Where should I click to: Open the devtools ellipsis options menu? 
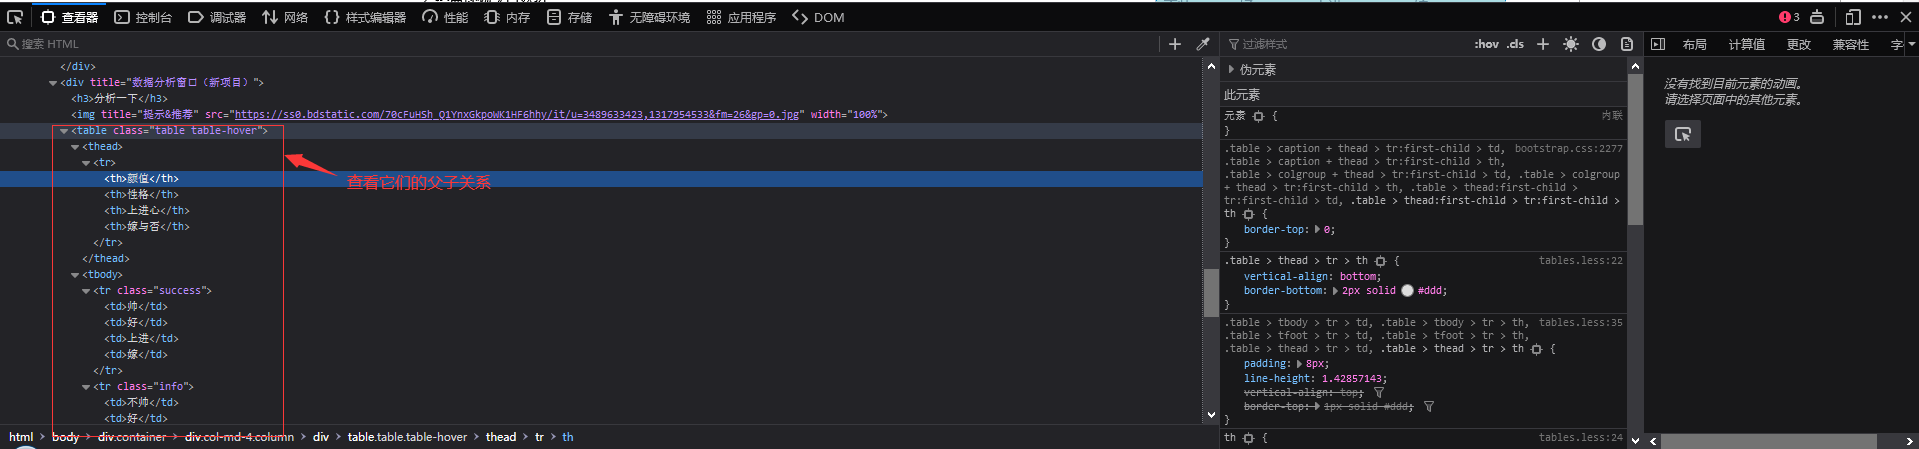(1880, 17)
